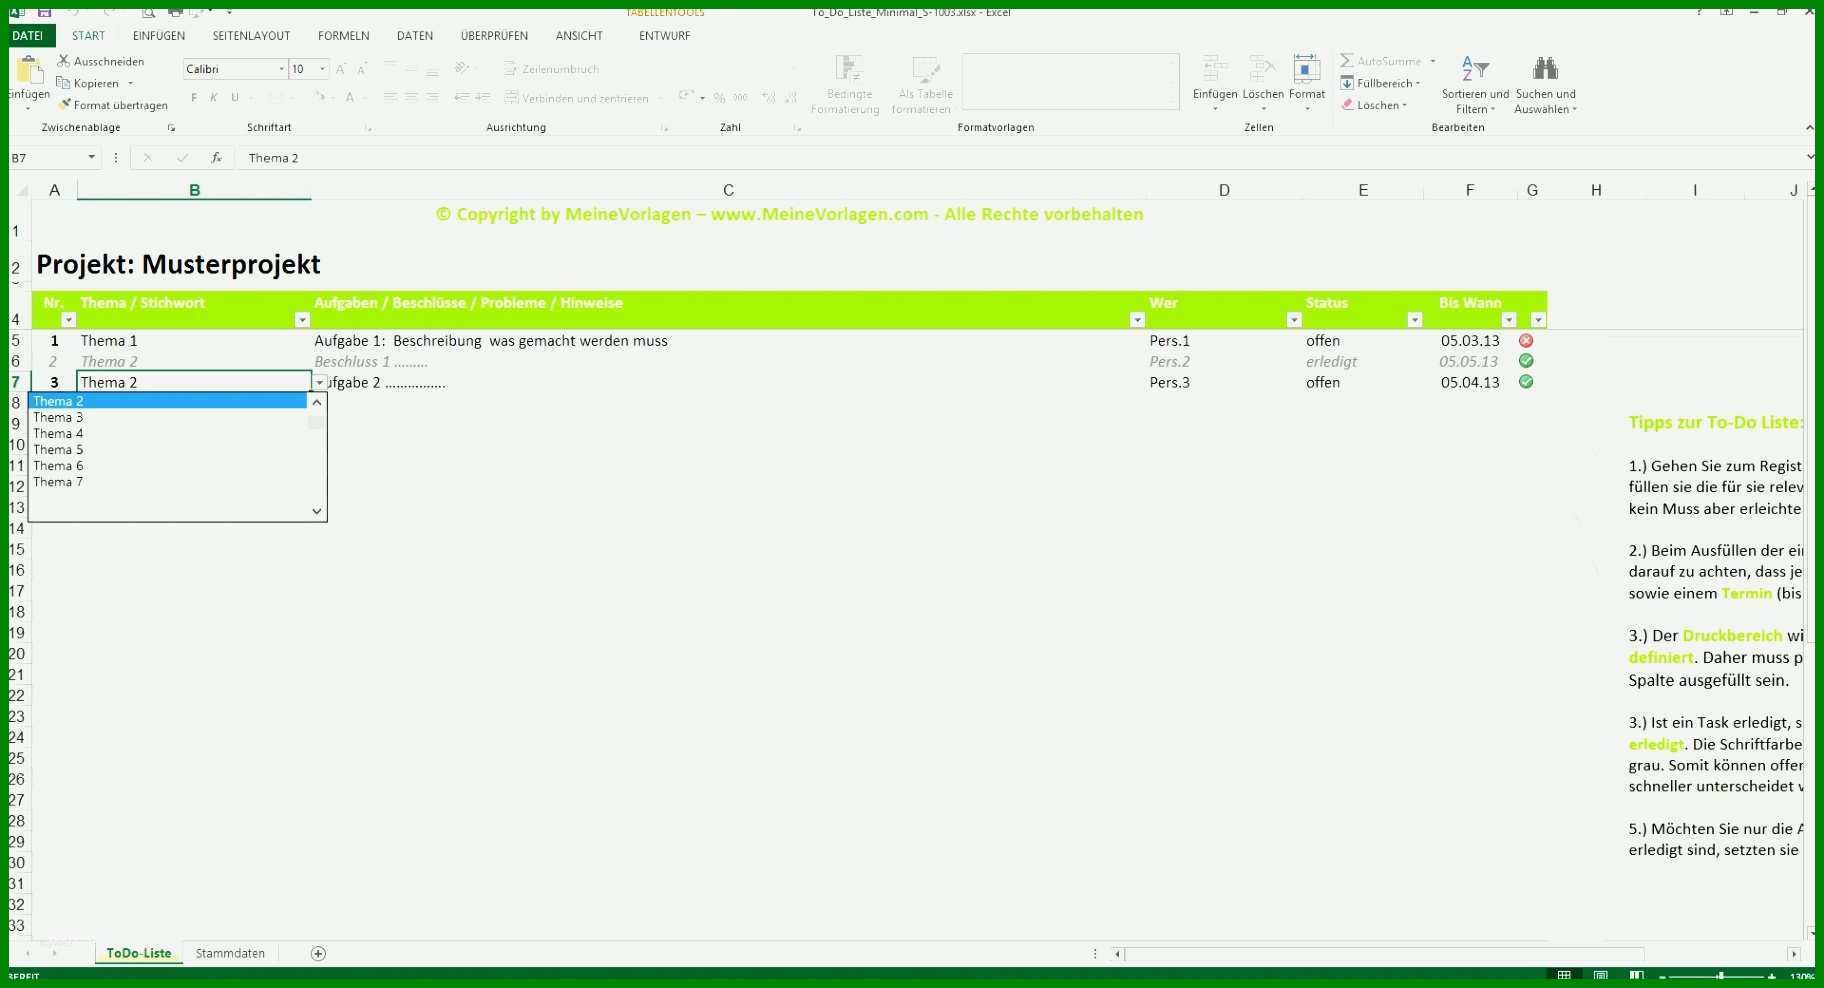
Task: Click the formula bar showing Thema 2
Action: 1020,158
